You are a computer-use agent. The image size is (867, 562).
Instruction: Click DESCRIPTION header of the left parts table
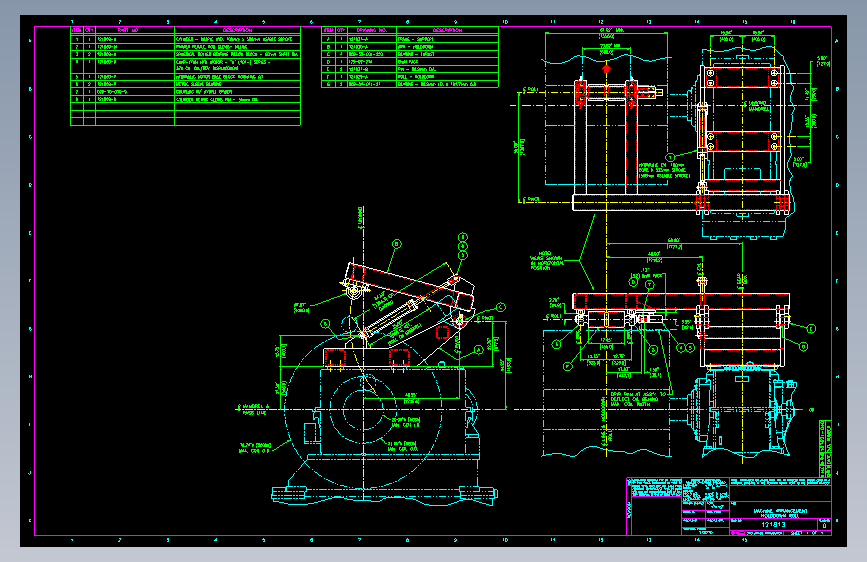pos(237,30)
